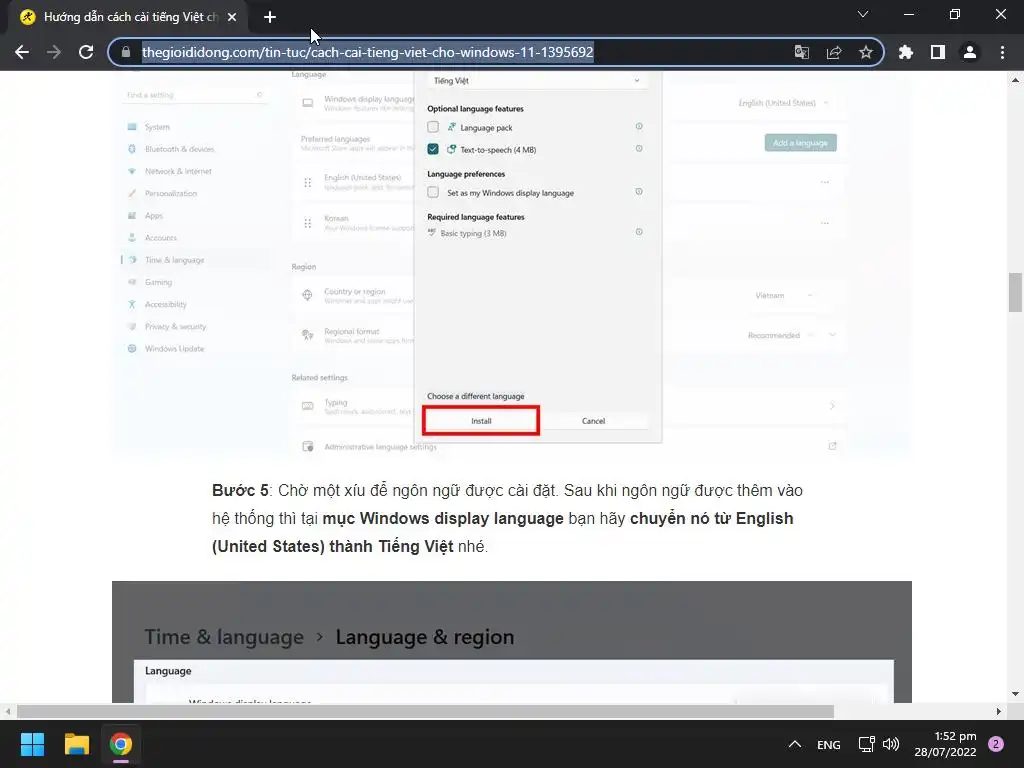Open notification center badge

996,744
